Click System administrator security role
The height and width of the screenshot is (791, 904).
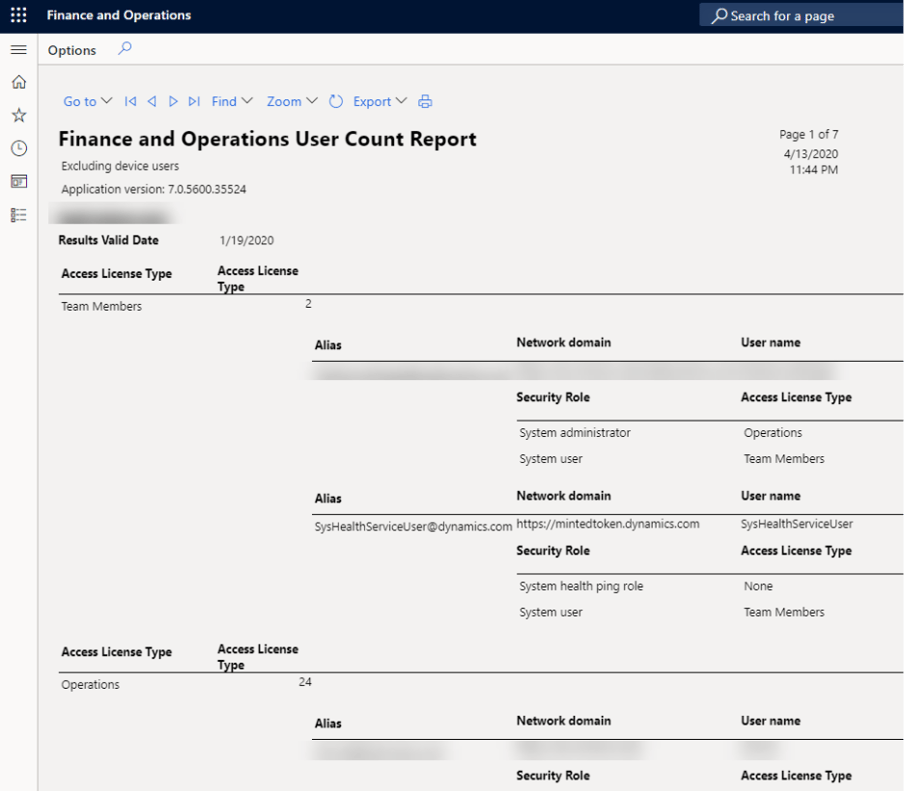(574, 433)
